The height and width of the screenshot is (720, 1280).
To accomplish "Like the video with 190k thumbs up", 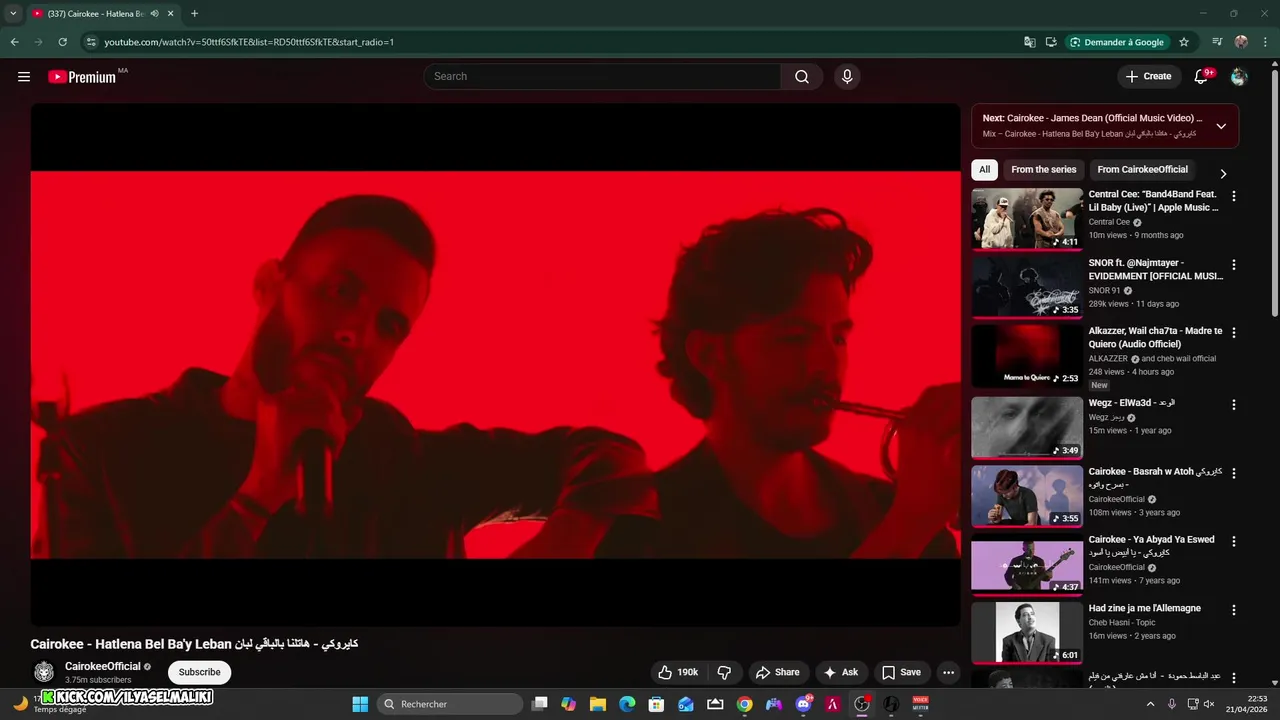I will 677,672.
